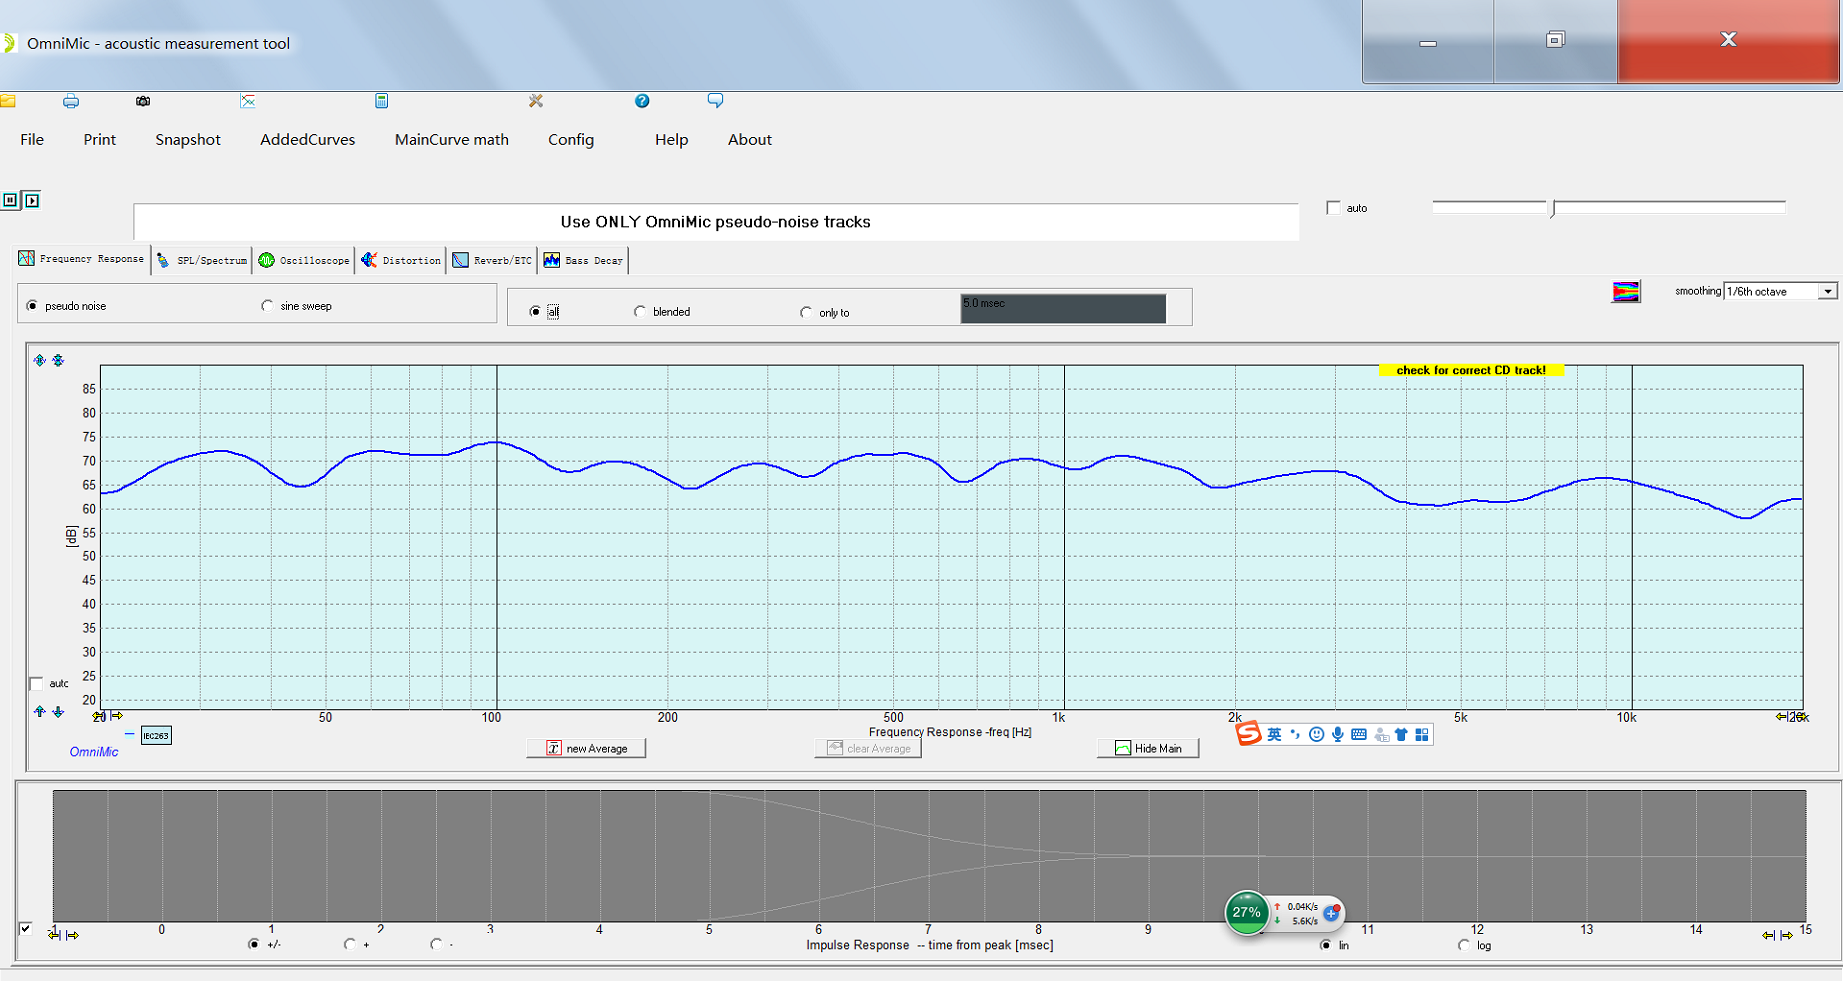Enable the auto checkbox beside the dB axis
The height and width of the screenshot is (981, 1843).
tap(37, 684)
